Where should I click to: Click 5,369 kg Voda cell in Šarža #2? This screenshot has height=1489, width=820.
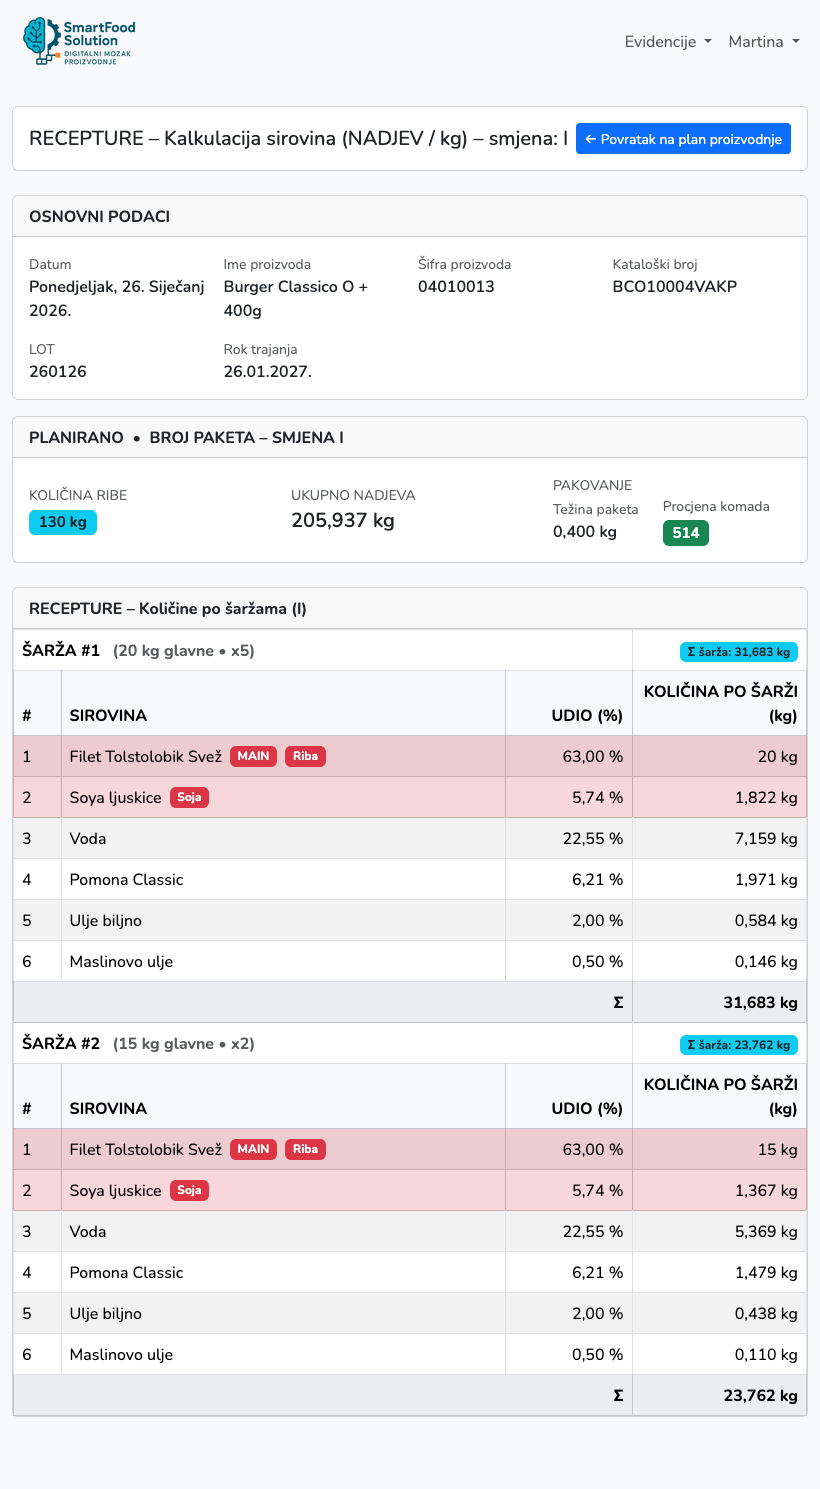click(720, 1231)
